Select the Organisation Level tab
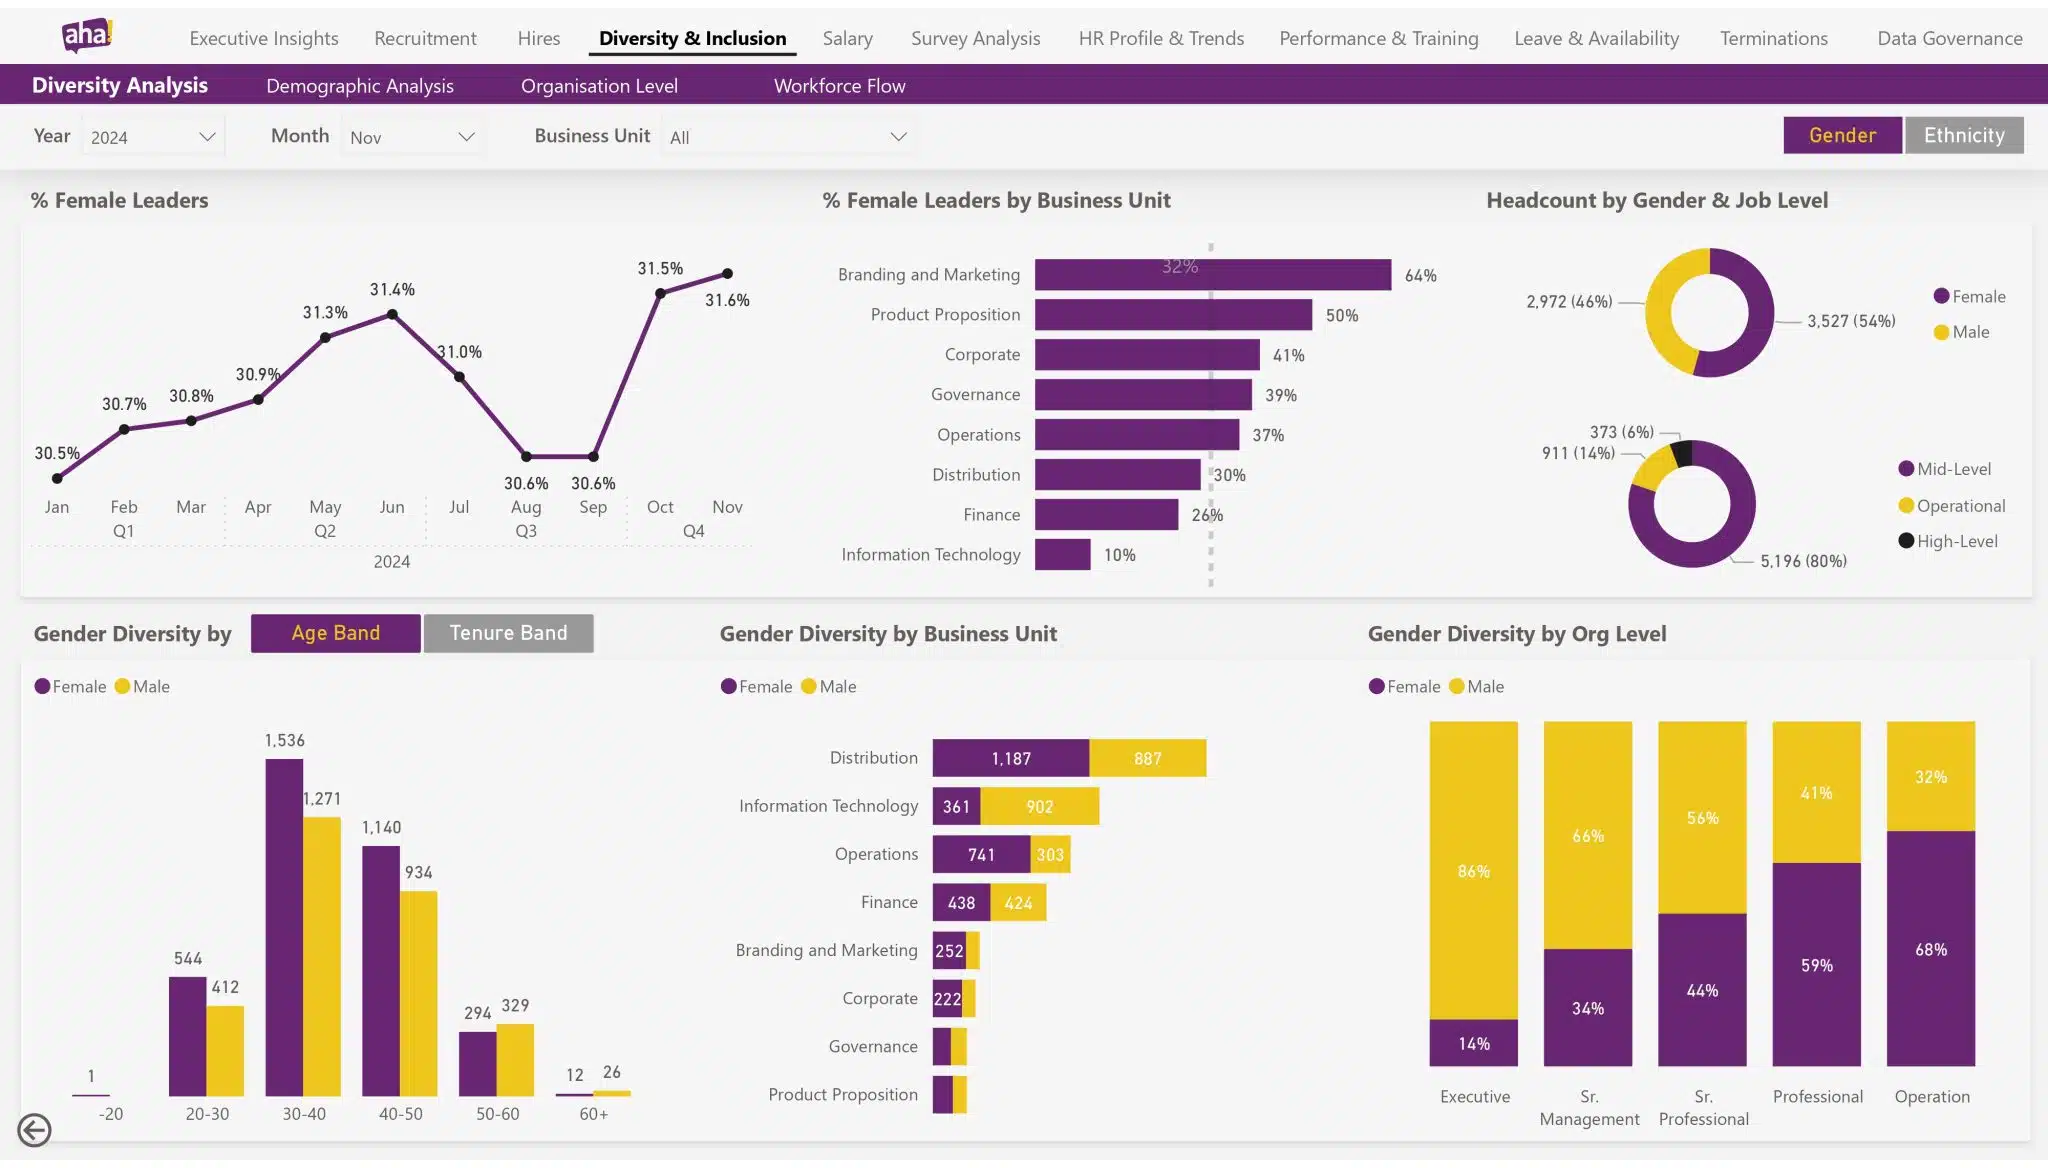2048x1168 pixels. tap(599, 86)
